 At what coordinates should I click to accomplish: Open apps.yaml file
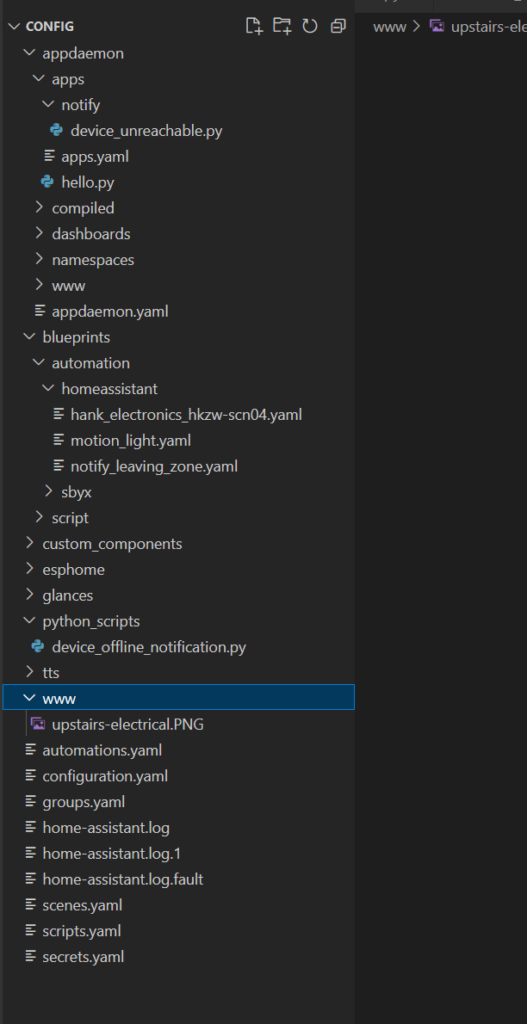point(95,157)
